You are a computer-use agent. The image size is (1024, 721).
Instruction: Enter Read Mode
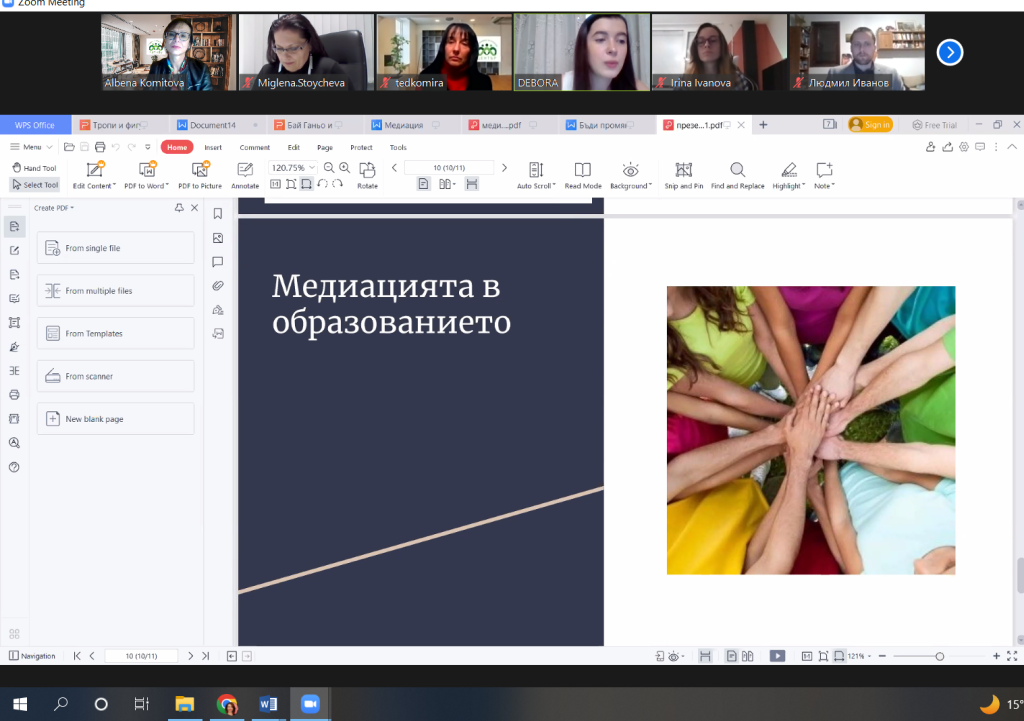[x=583, y=176]
